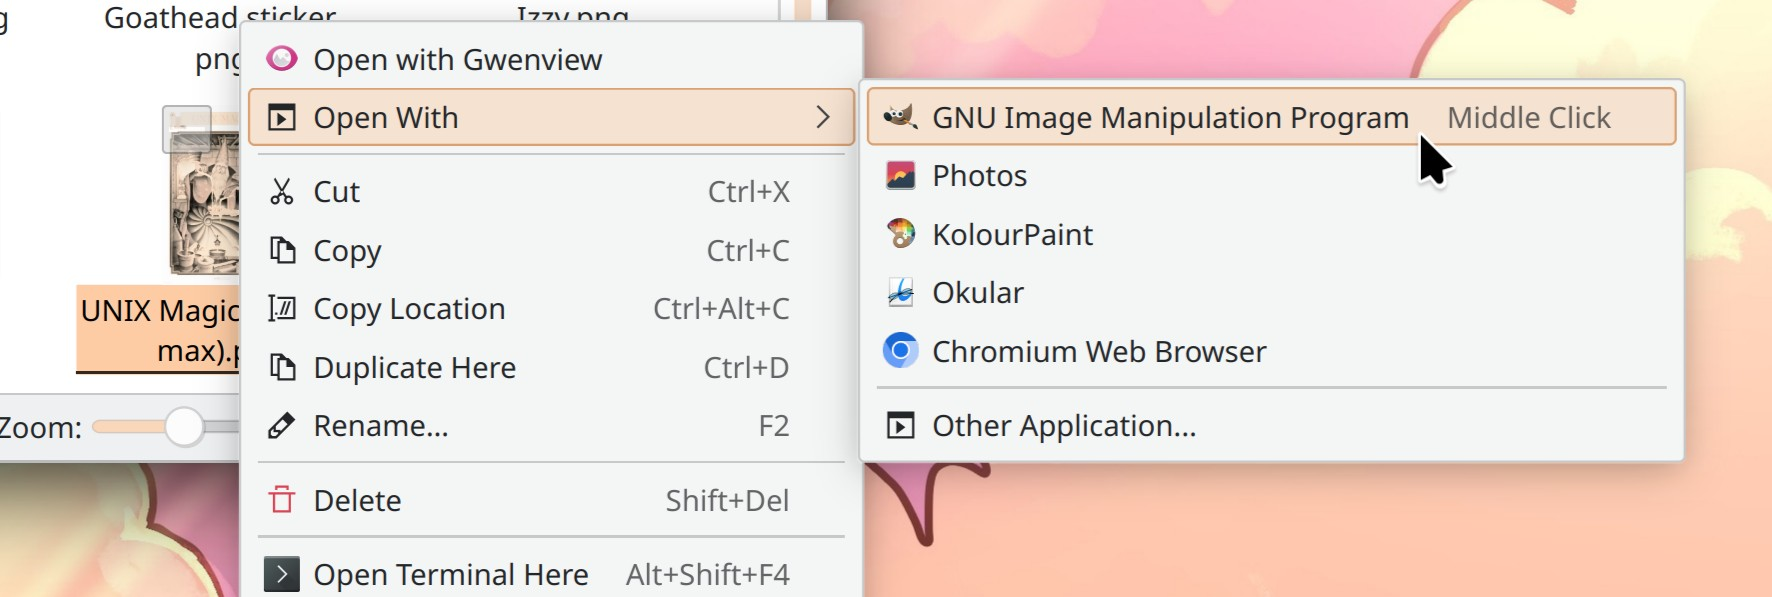1772x597 pixels.
Task: Click the KolourPaint palette icon
Action: point(900,234)
